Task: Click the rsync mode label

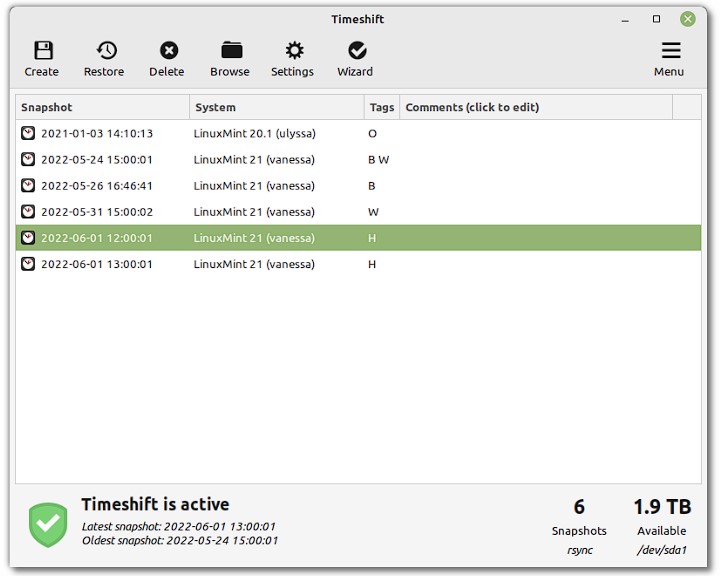Action: [x=580, y=551]
